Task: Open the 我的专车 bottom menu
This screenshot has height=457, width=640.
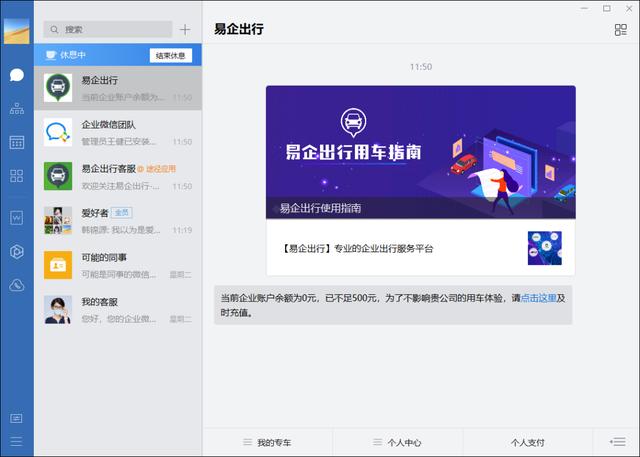Action: pyautogui.click(x=267, y=443)
